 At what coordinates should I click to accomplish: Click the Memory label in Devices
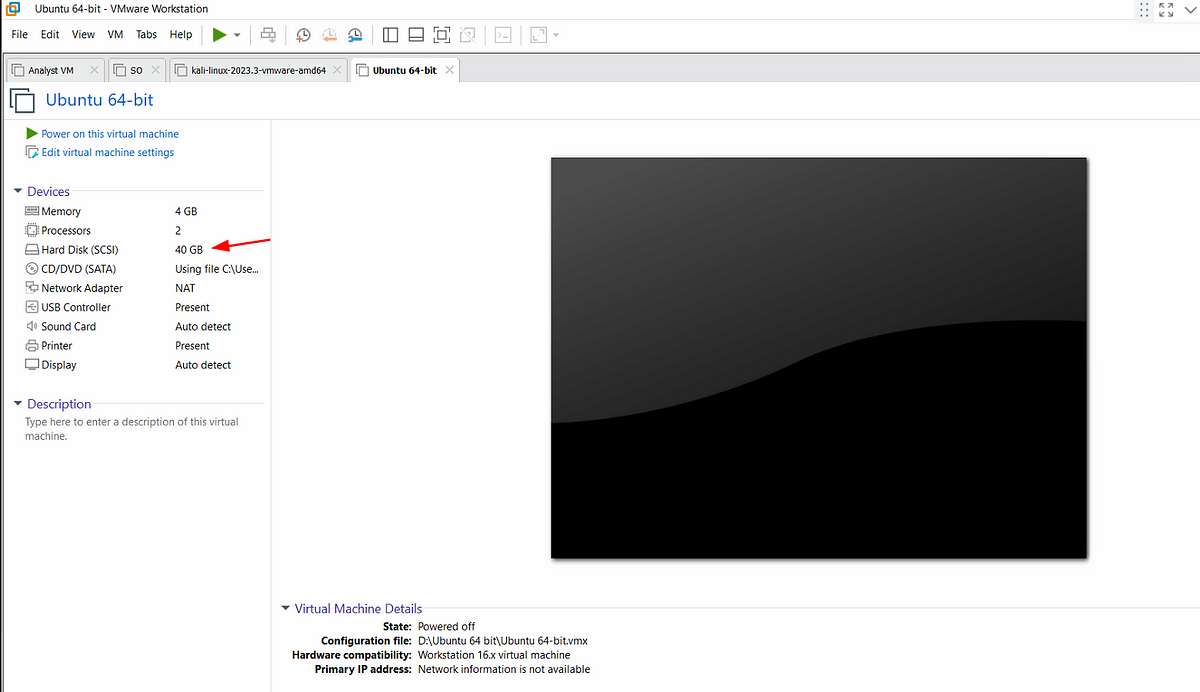pyautogui.click(x=61, y=212)
